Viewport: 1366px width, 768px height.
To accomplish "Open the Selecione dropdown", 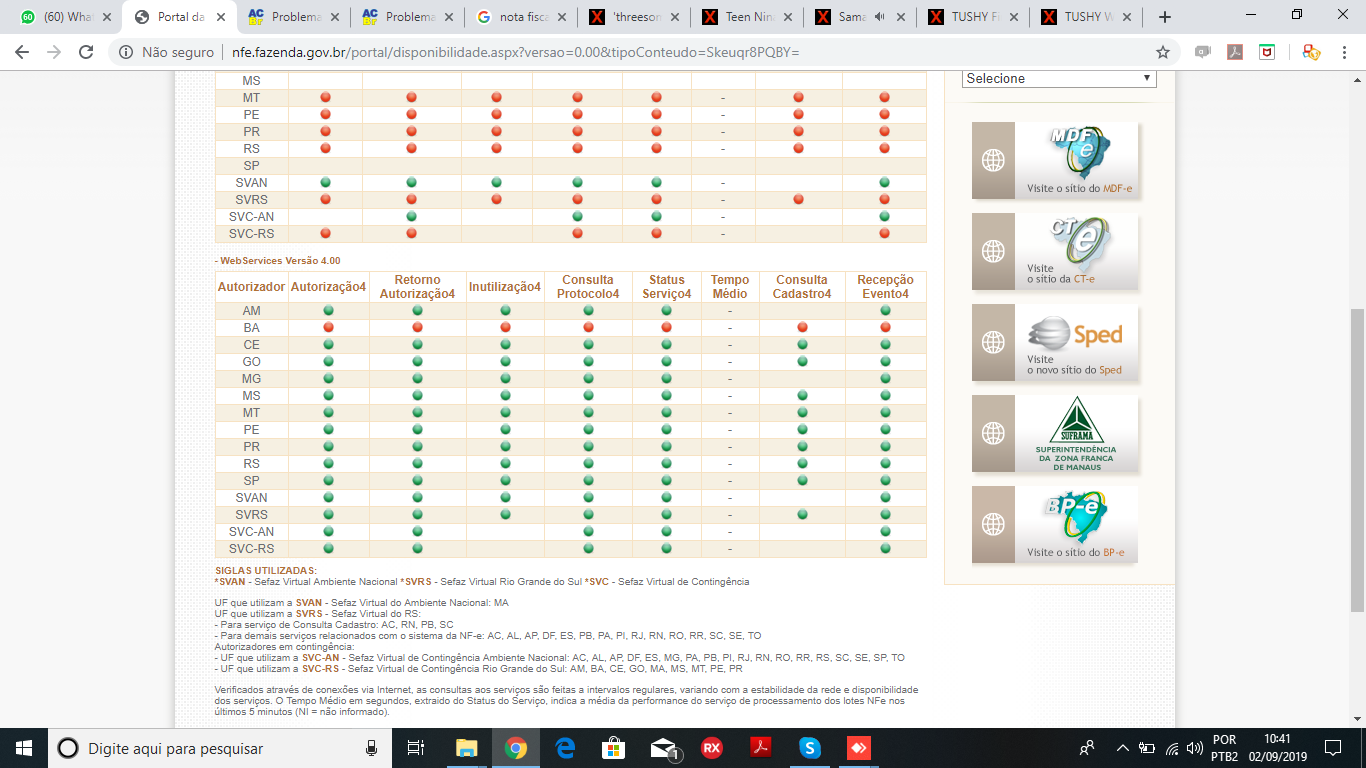I will click(x=1059, y=78).
